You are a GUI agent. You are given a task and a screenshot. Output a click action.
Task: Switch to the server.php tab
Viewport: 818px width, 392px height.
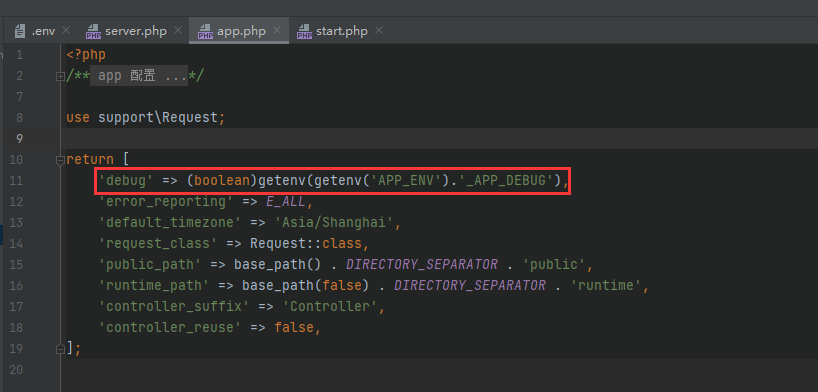click(x=135, y=31)
